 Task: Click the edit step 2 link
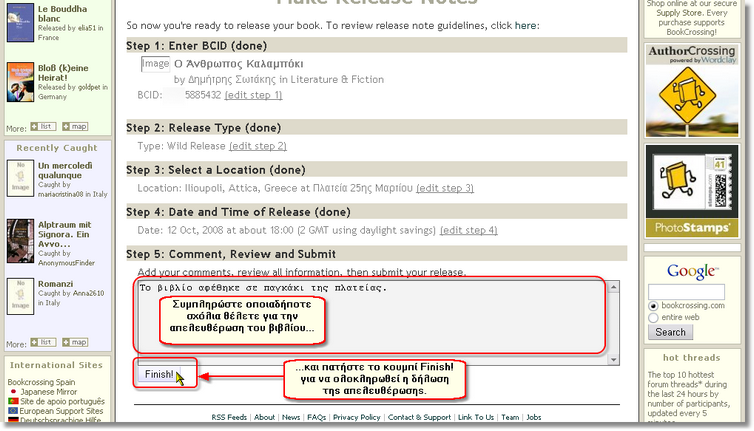click(257, 146)
